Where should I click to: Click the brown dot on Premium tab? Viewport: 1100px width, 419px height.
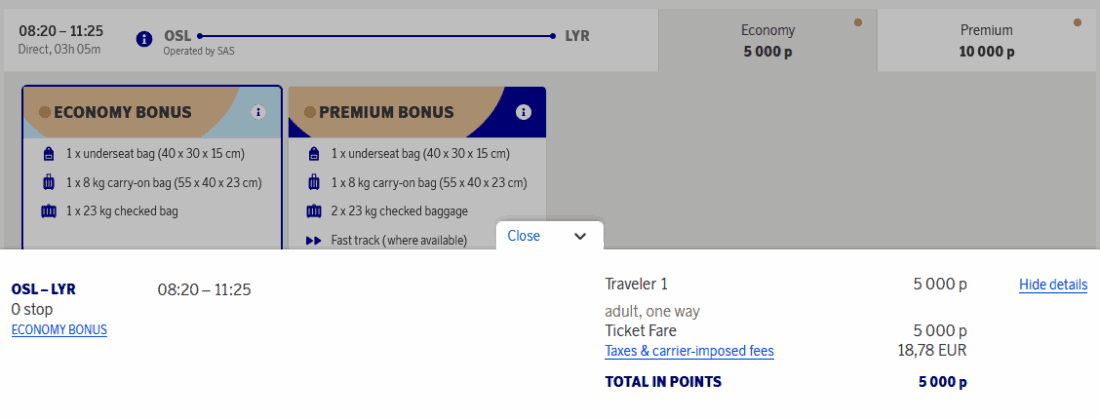[x=1077, y=22]
